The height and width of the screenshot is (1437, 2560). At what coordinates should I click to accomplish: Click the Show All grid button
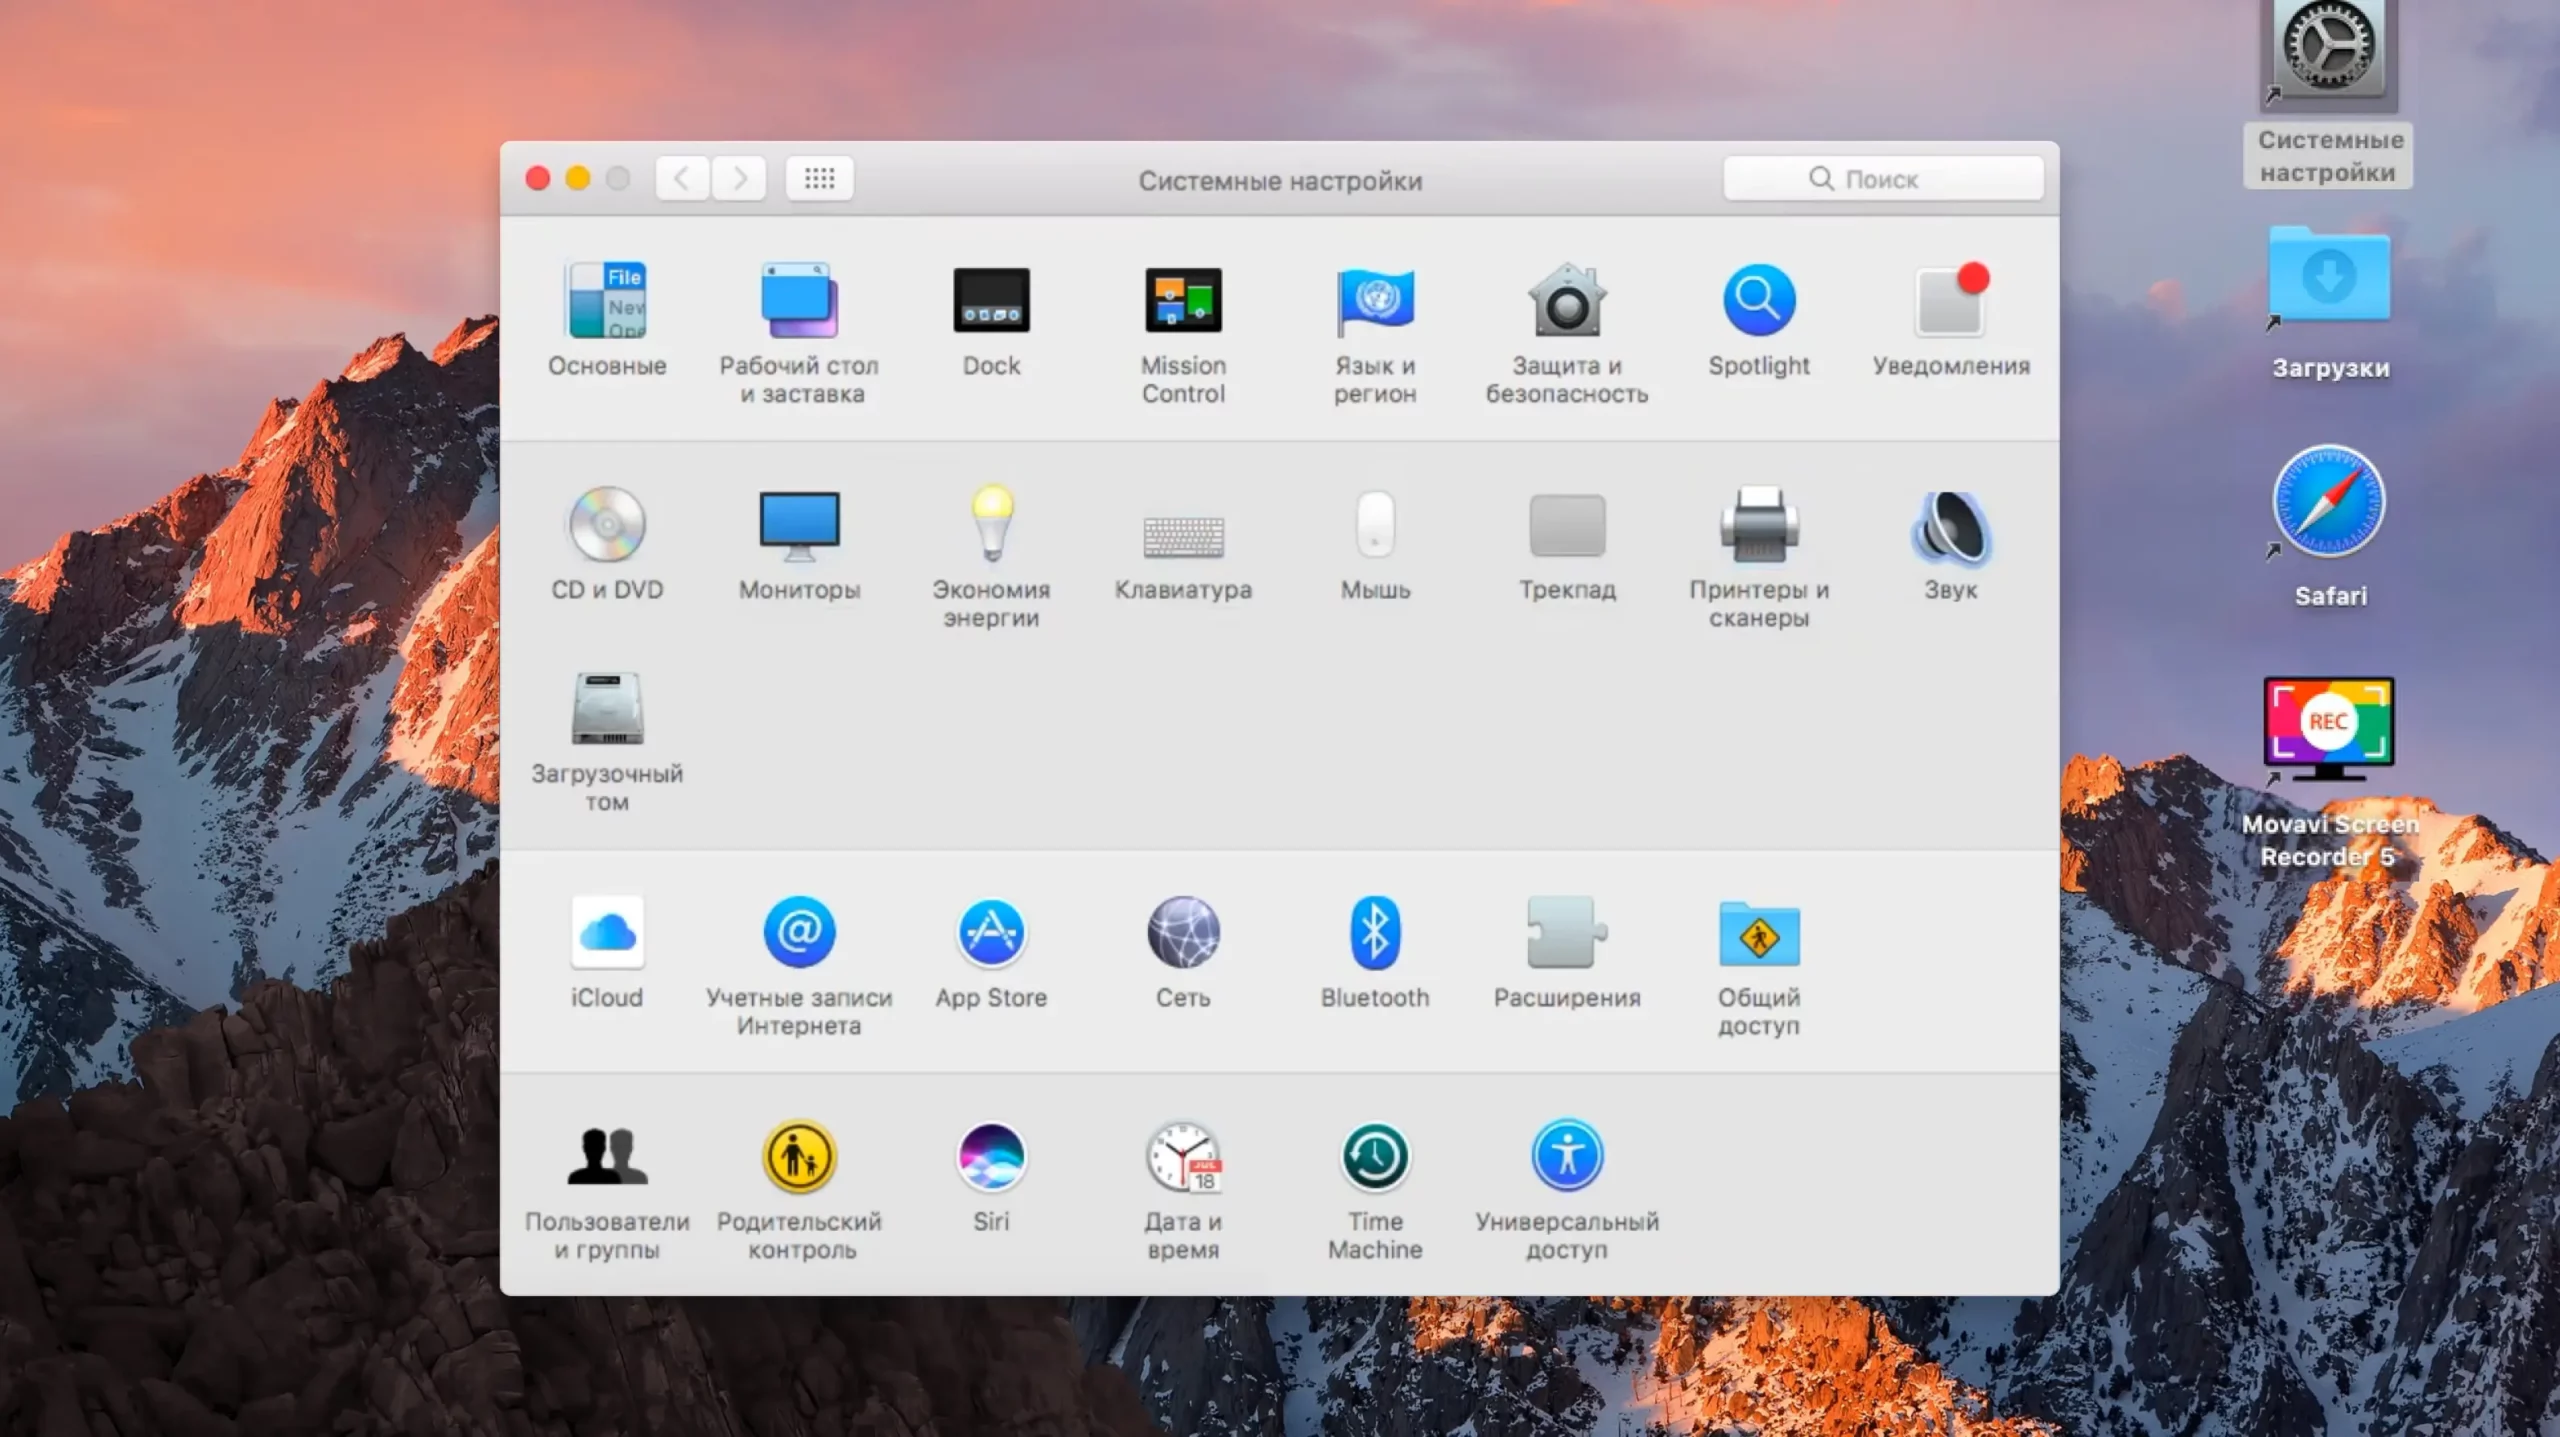pos(819,179)
